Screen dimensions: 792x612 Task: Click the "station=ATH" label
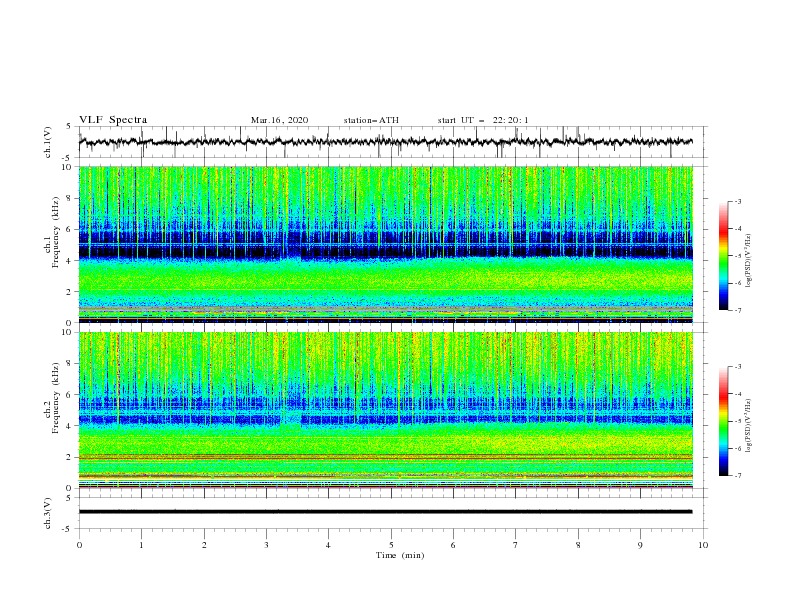(x=371, y=120)
